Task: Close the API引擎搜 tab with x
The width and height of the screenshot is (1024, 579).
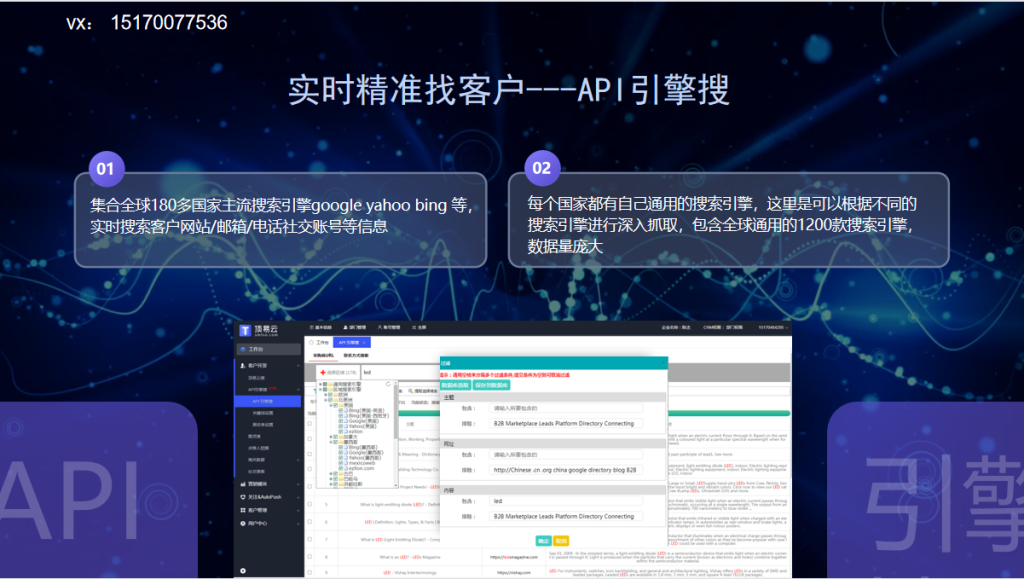Action: pyautogui.click(x=363, y=342)
